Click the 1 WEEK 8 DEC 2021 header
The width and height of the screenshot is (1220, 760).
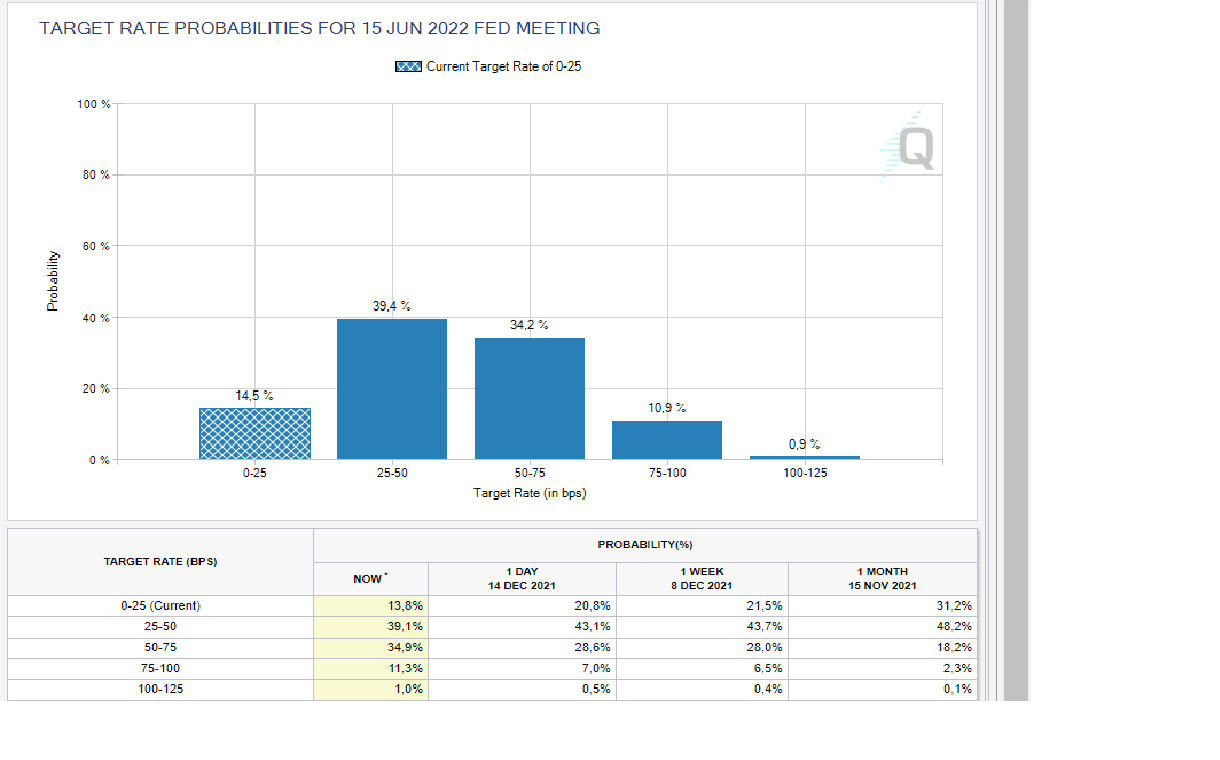click(x=702, y=578)
